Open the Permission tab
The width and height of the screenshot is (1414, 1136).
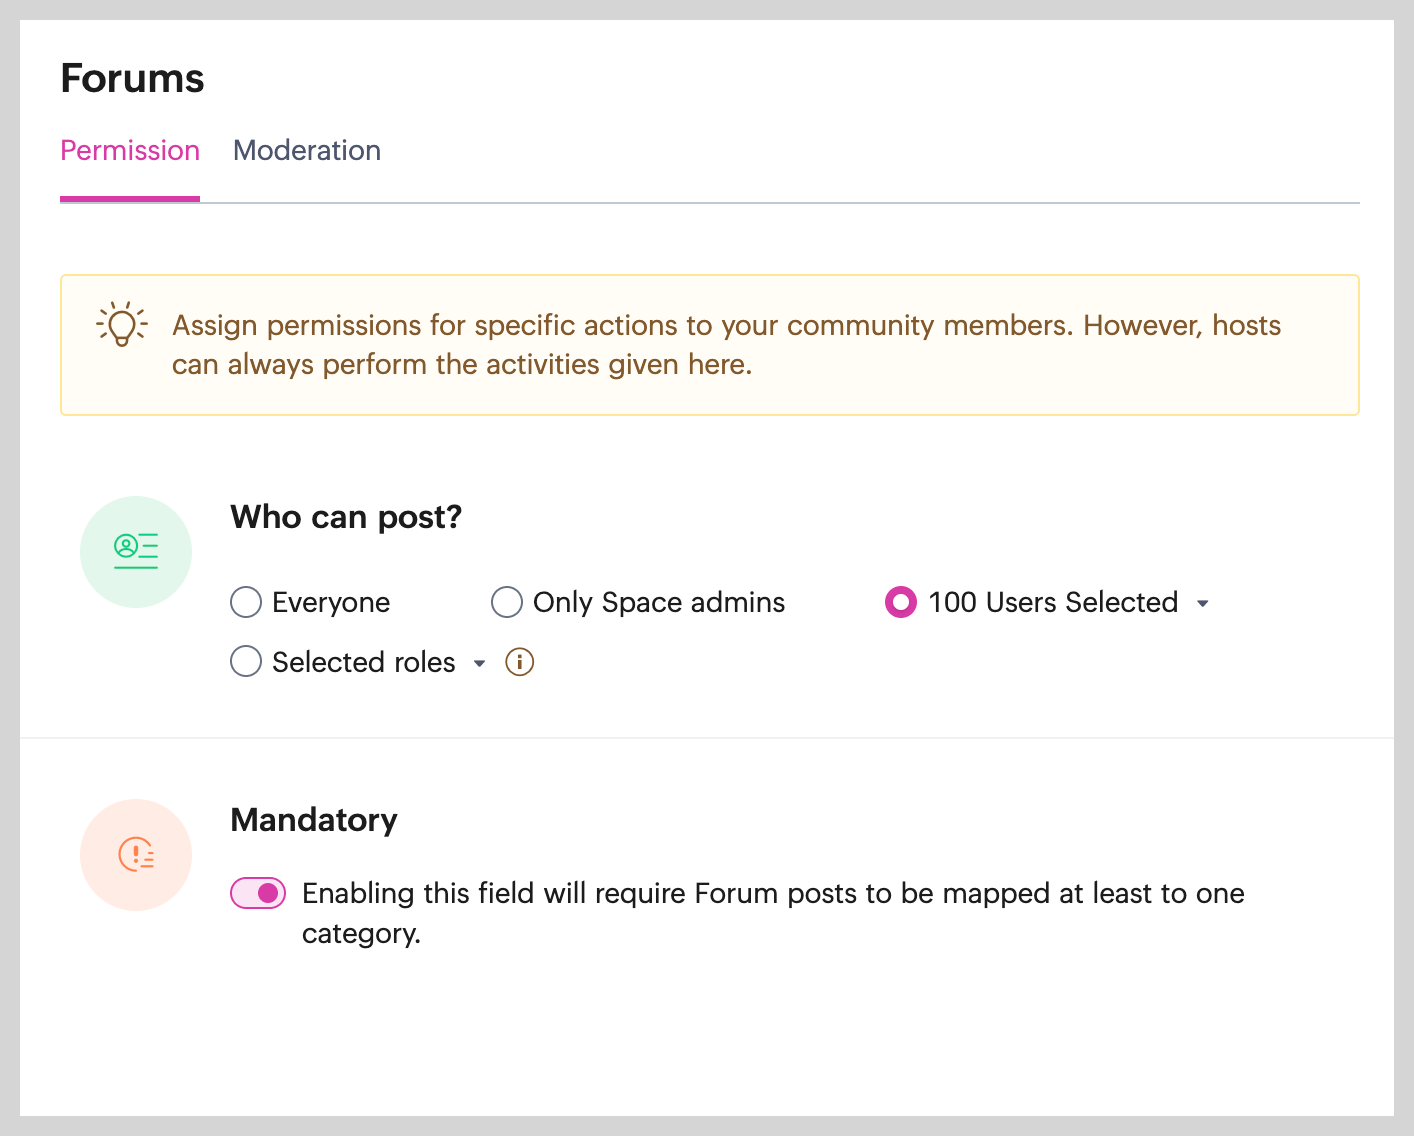(x=130, y=150)
